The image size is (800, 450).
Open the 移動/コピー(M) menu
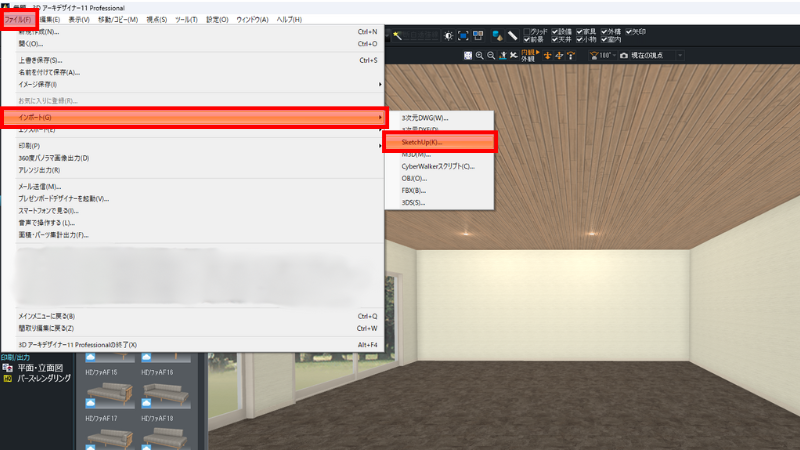[x=118, y=19]
